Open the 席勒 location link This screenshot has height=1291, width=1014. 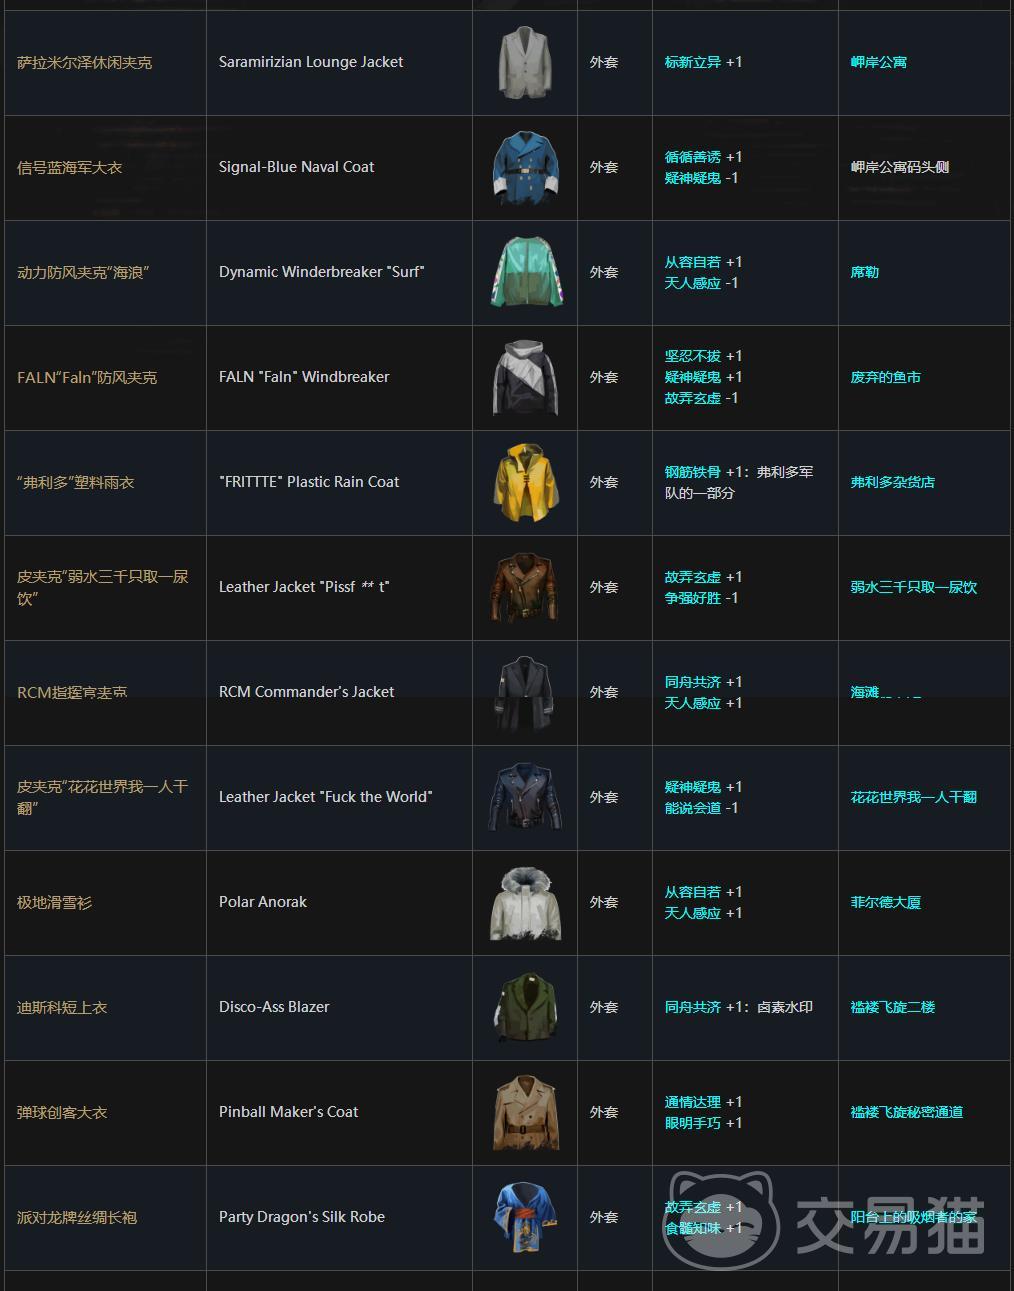[864, 272]
